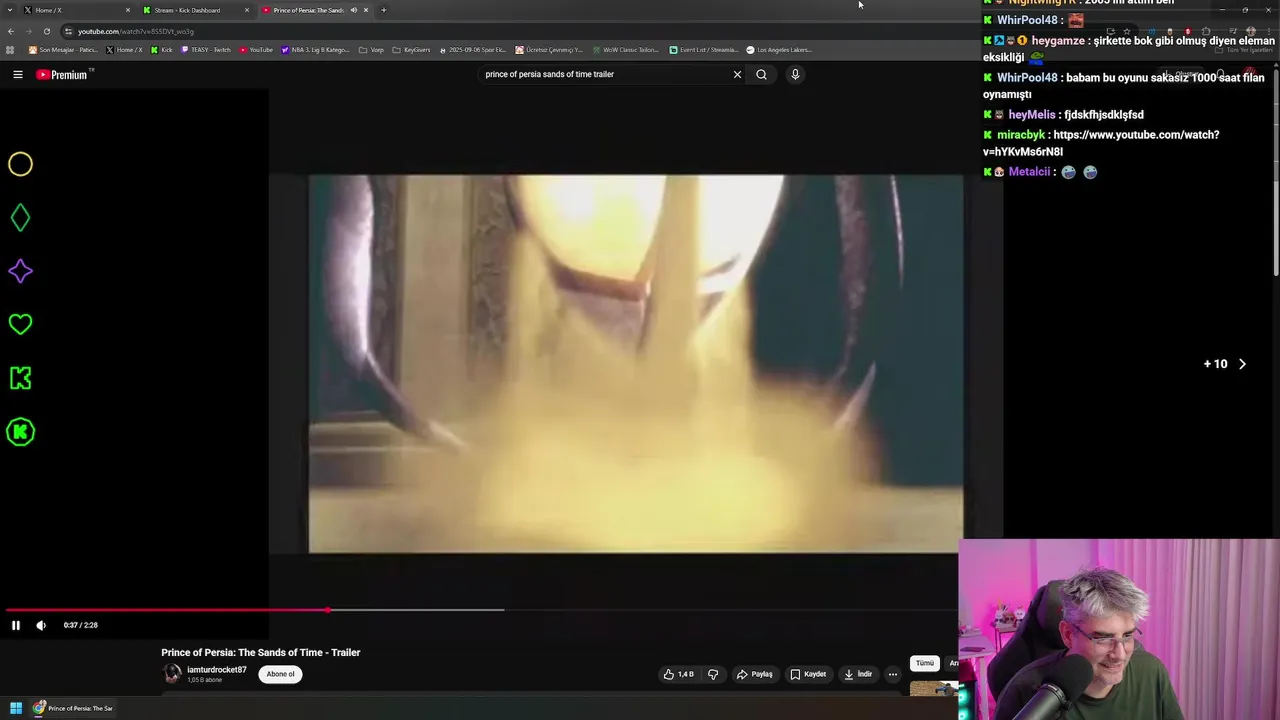Select the Tümü filter chip
1280x720 pixels.
(x=925, y=663)
